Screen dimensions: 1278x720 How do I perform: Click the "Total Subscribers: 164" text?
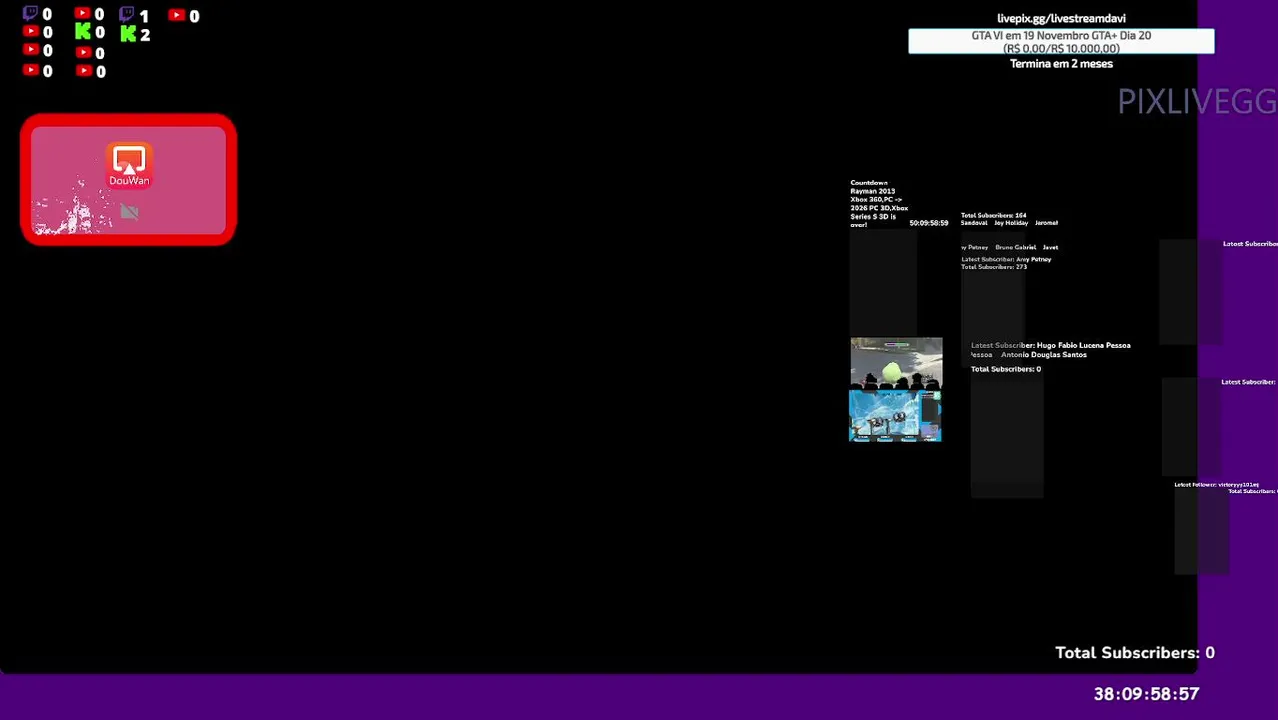994,215
